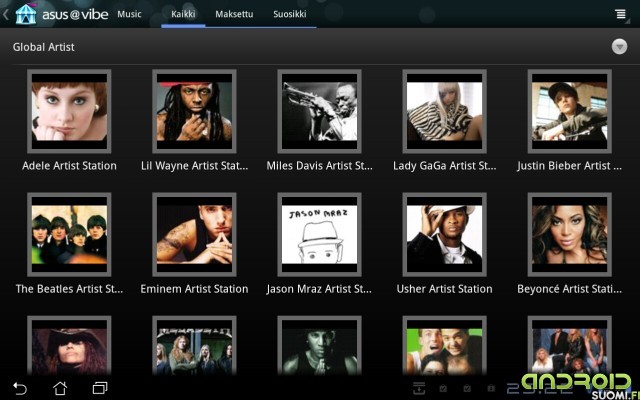Open the Adele Artist Station thumbnail
Image resolution: width=640 pixels, height=400 pixels.
tap(69, 111)
